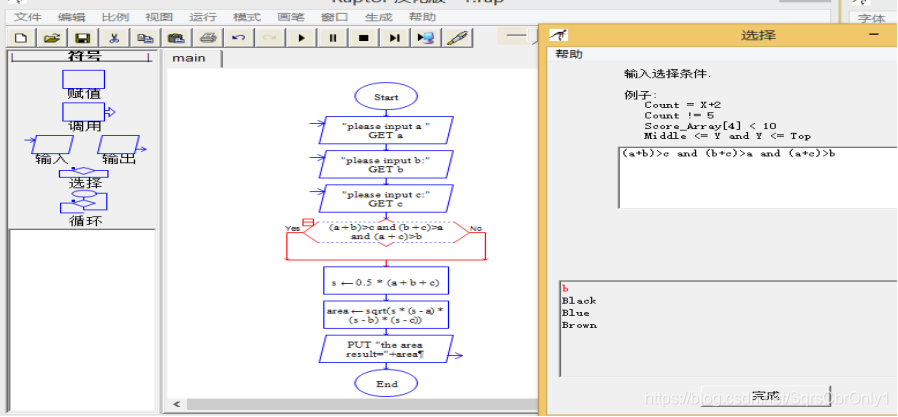Click the New file toolbar icon
The width and height of the screenshot is (898, 417).
[x=21, y=38]
